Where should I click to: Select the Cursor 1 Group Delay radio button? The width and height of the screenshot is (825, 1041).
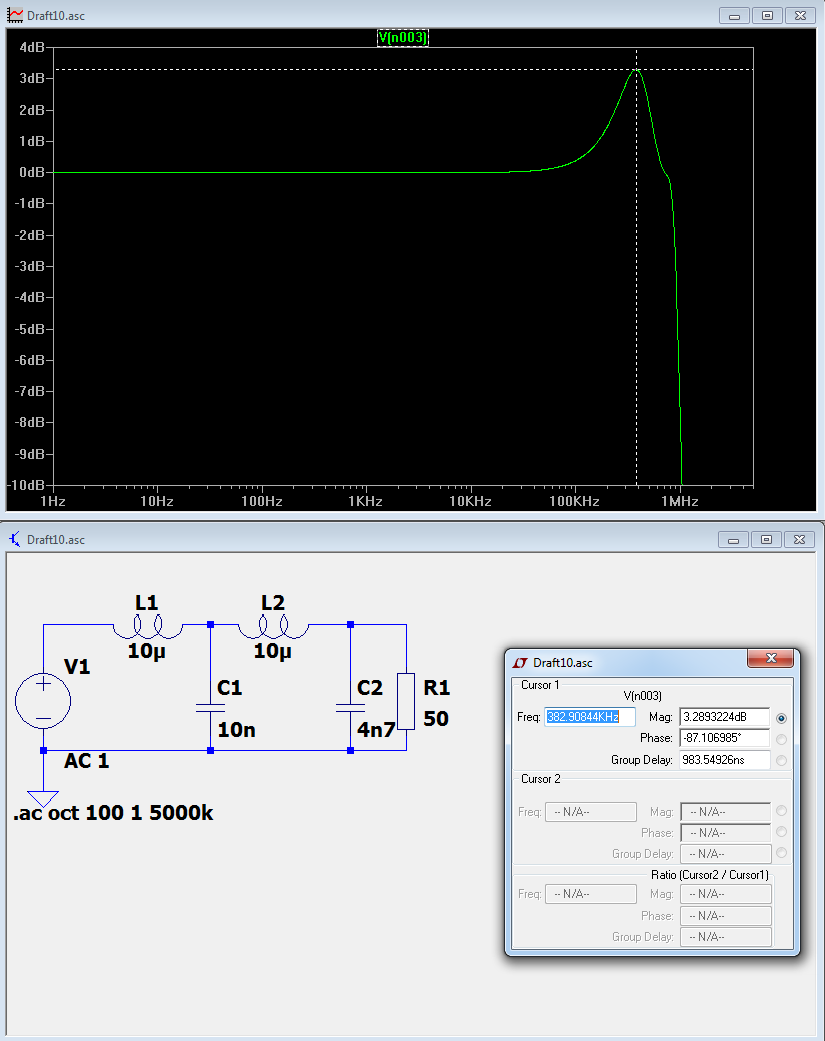point(781,760)
